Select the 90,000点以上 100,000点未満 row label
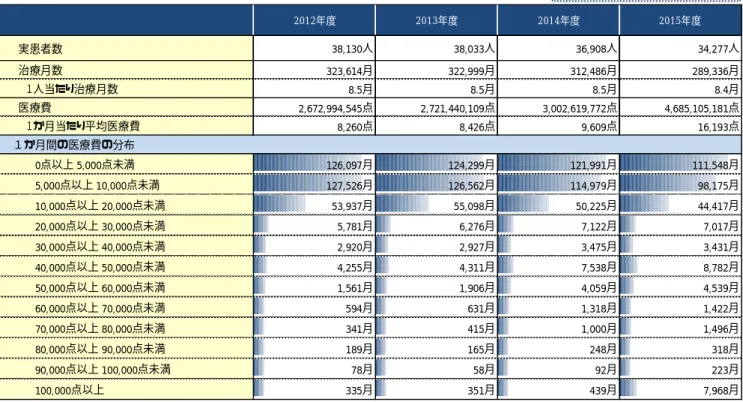 [126, 369]
